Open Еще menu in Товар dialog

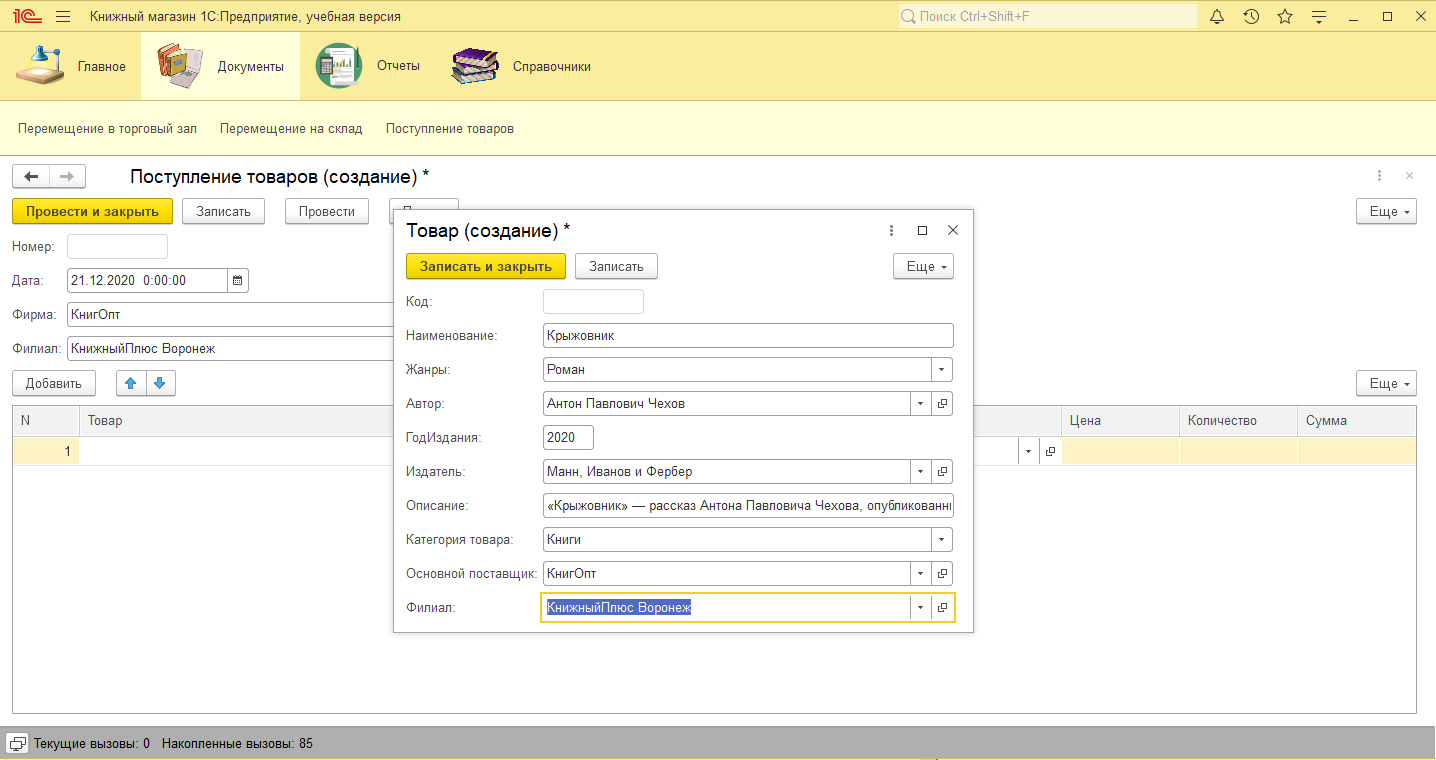tap(923, 266)
